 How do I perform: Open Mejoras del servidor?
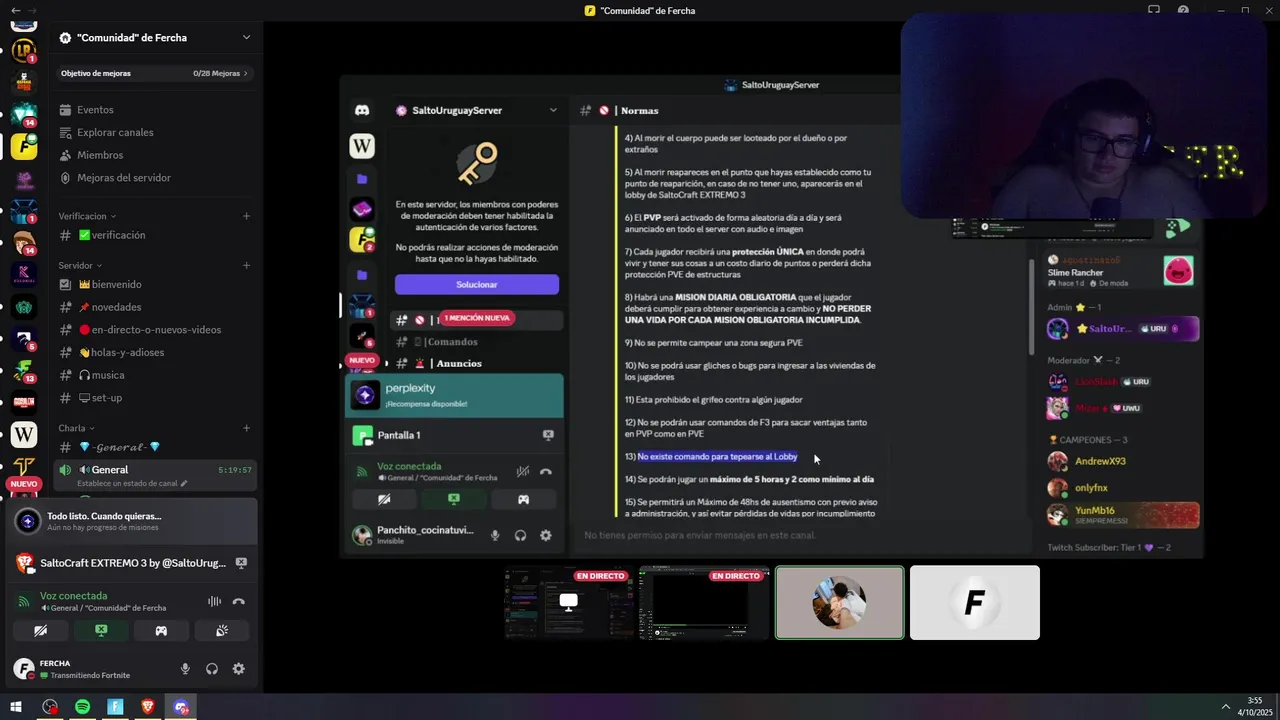[x=123, y=178]
